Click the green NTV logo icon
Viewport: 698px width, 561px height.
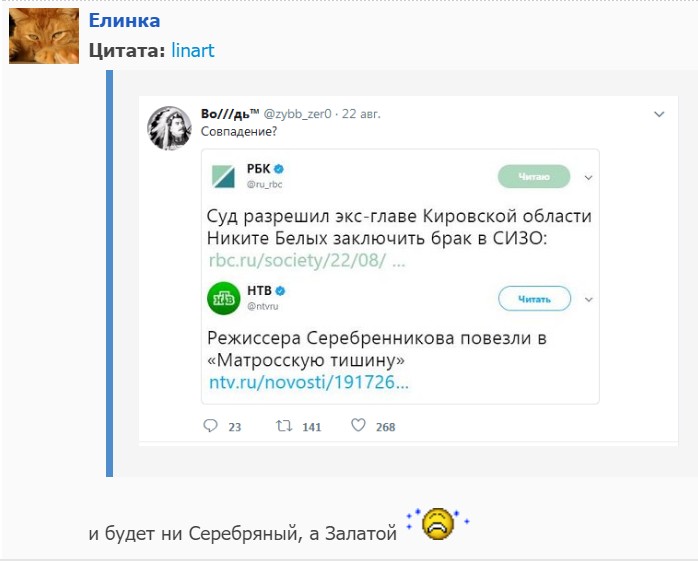coord(222,297)
